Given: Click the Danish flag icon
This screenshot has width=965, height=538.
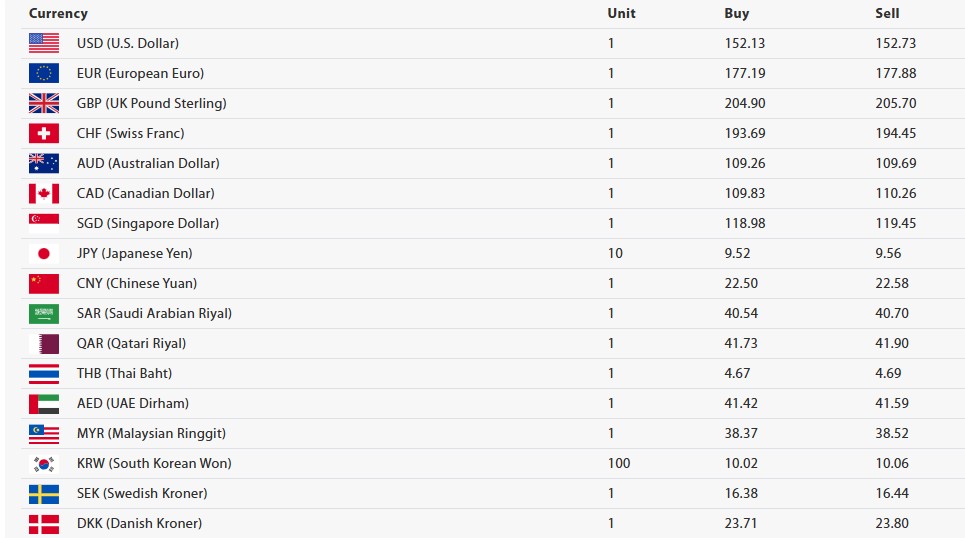Looking at the screenshot, I should pos(44,524).
